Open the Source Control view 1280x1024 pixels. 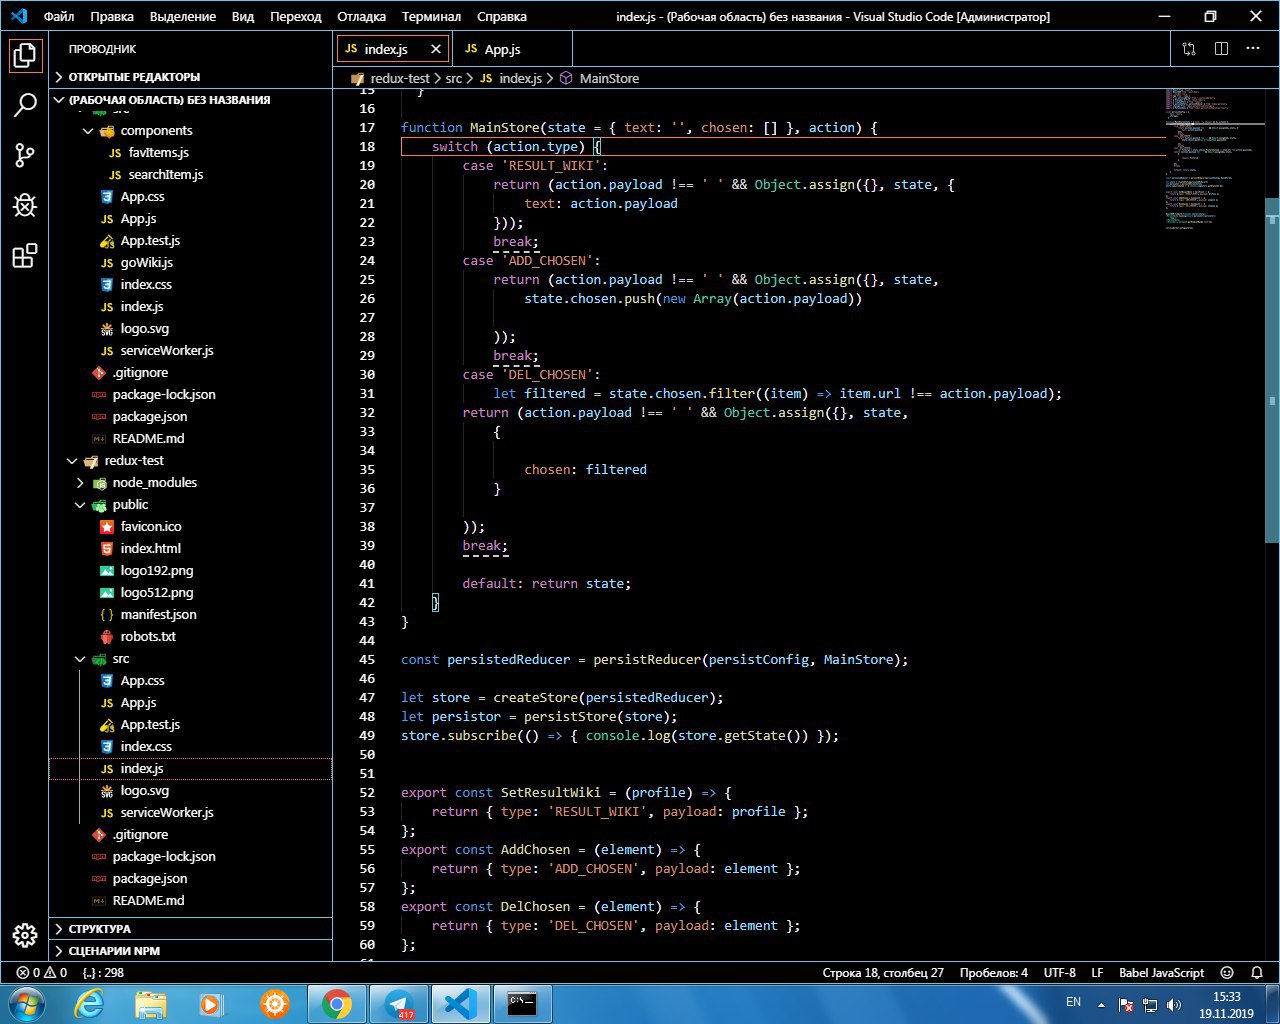tap(25, 155)
